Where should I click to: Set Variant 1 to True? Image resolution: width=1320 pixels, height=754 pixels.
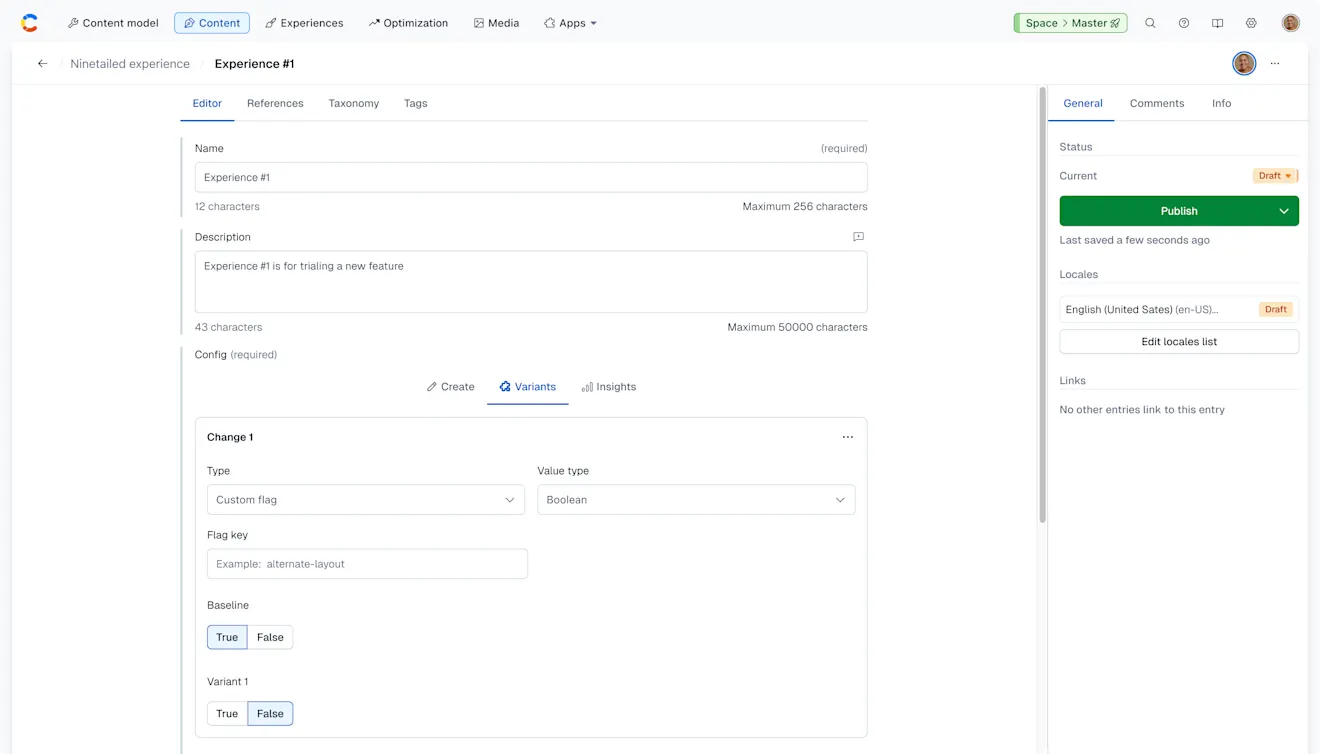[x=227, y=714]
